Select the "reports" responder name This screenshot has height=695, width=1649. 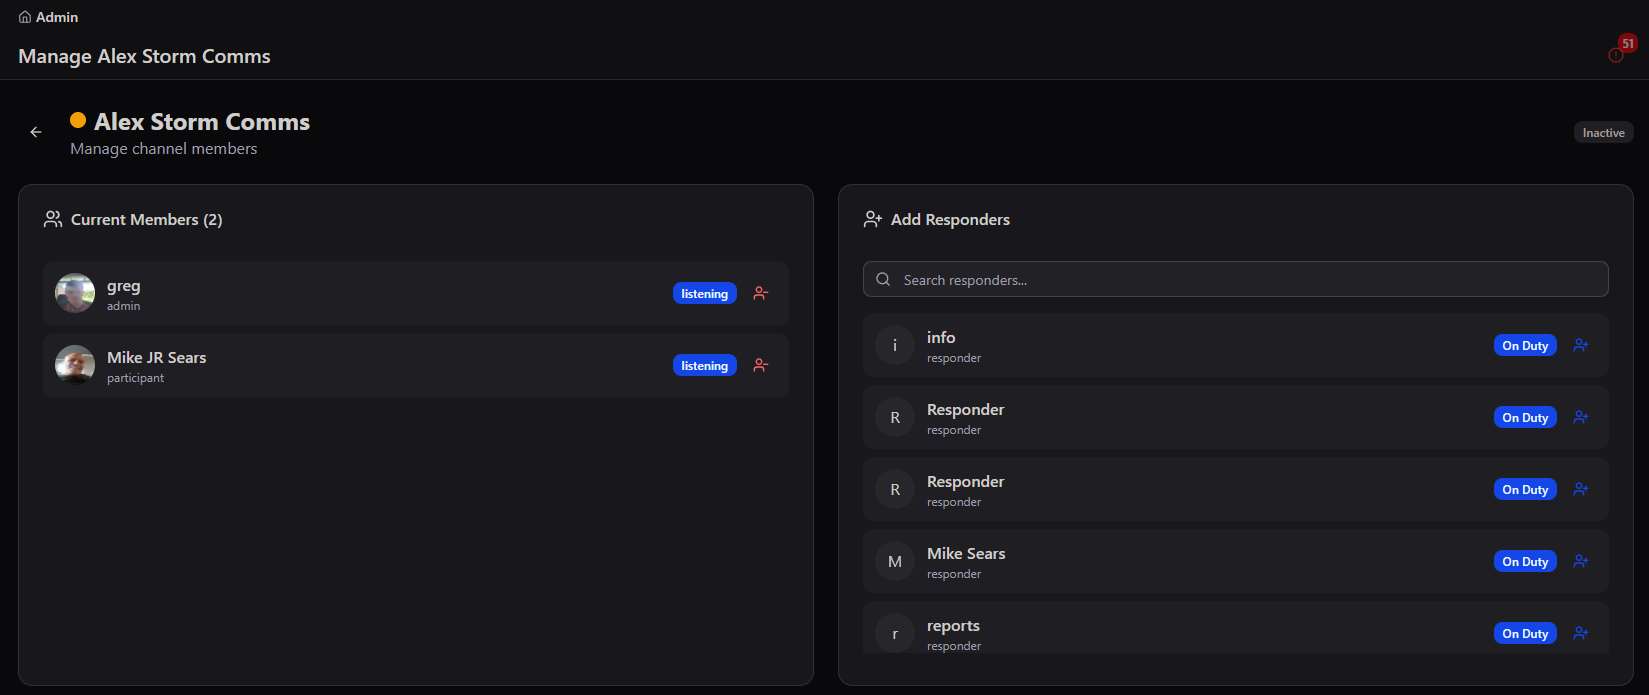click(x=953, y=626)
